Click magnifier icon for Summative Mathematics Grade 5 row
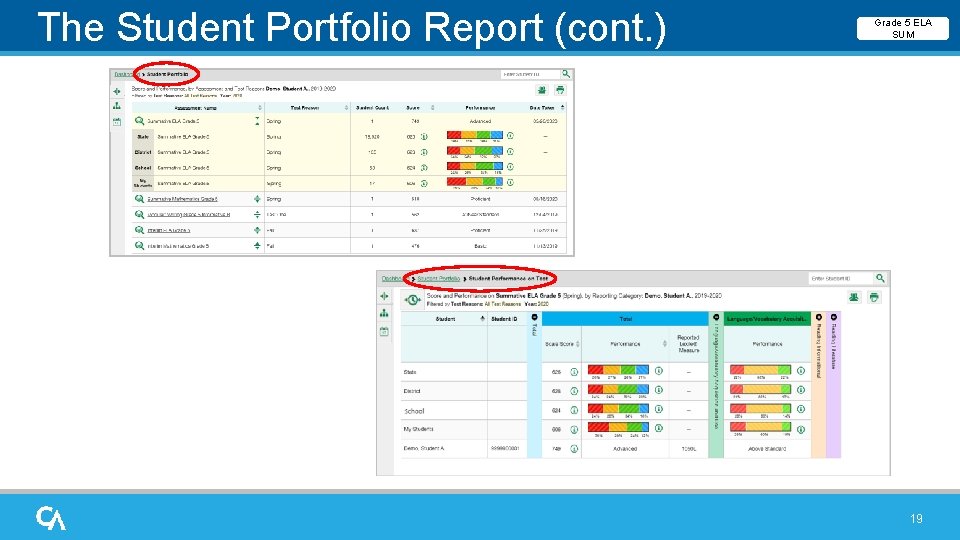The image size is (960, 540). tap(139, 198)
